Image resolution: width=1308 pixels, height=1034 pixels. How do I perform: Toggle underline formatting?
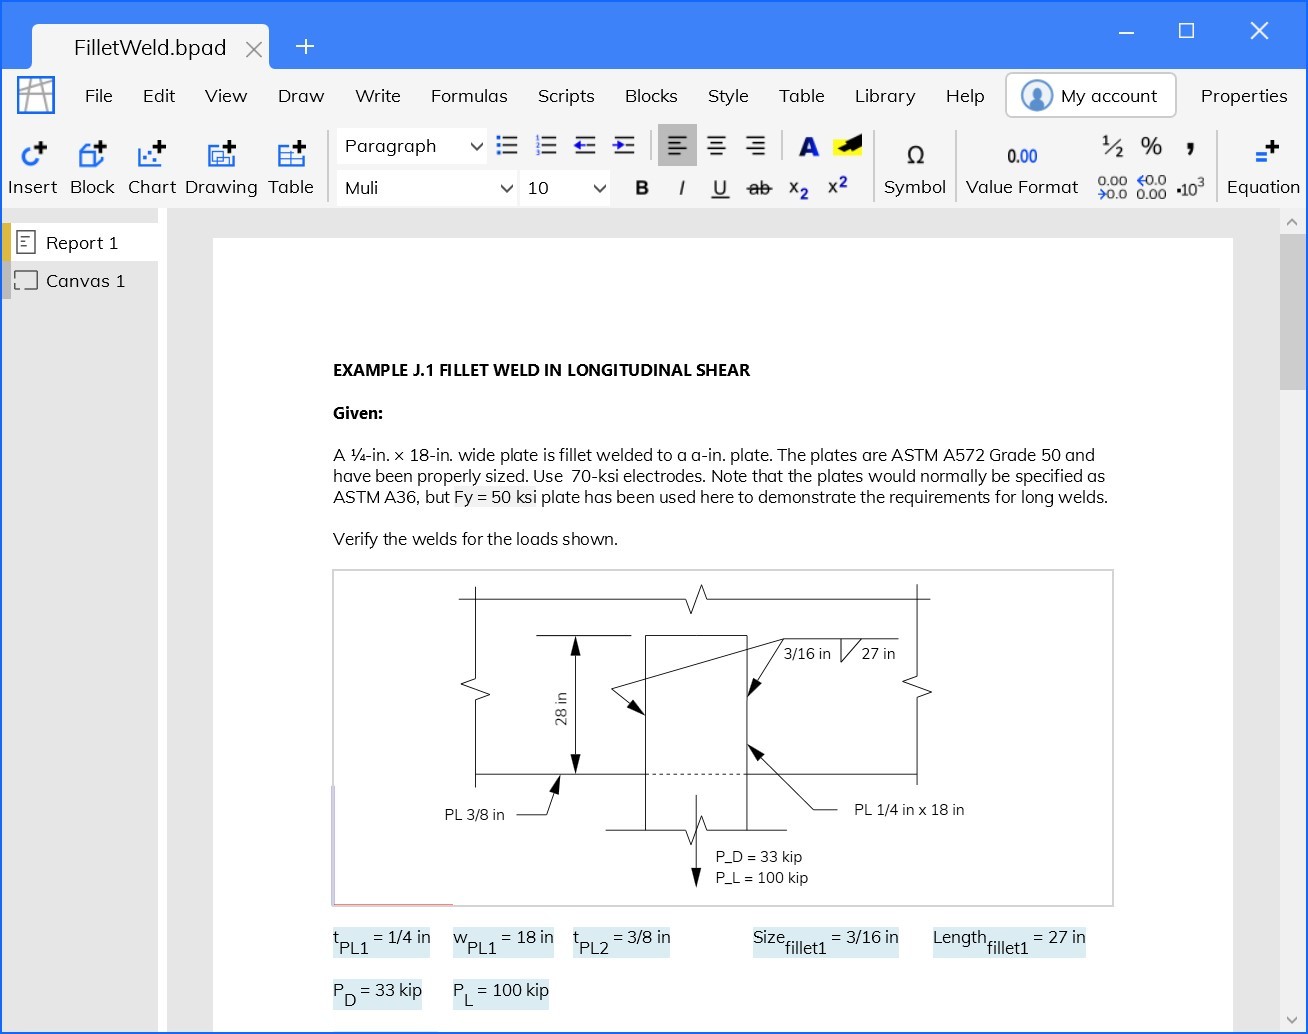(720, 188)
